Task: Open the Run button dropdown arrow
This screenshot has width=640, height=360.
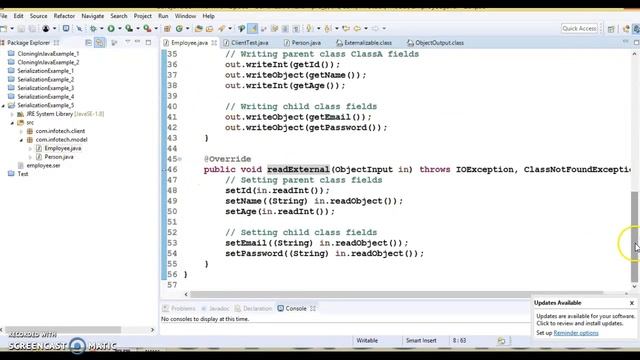Action: coord(119,29)
